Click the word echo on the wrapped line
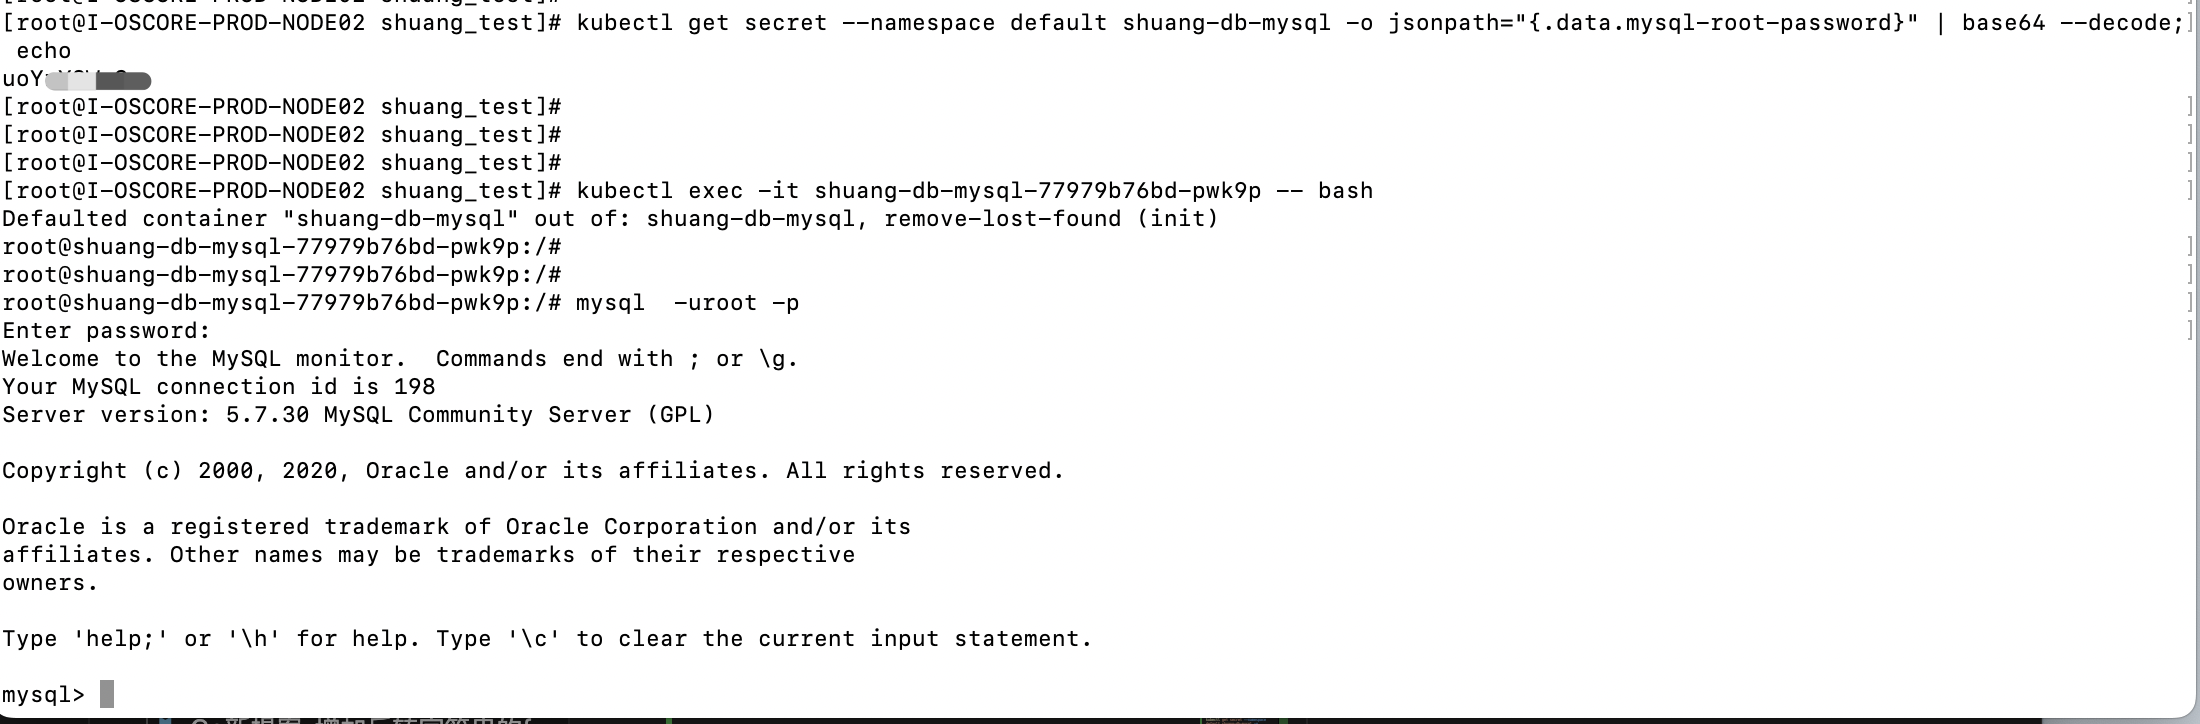Viewport: 2200px width, 724px height. tap(43, 51)
